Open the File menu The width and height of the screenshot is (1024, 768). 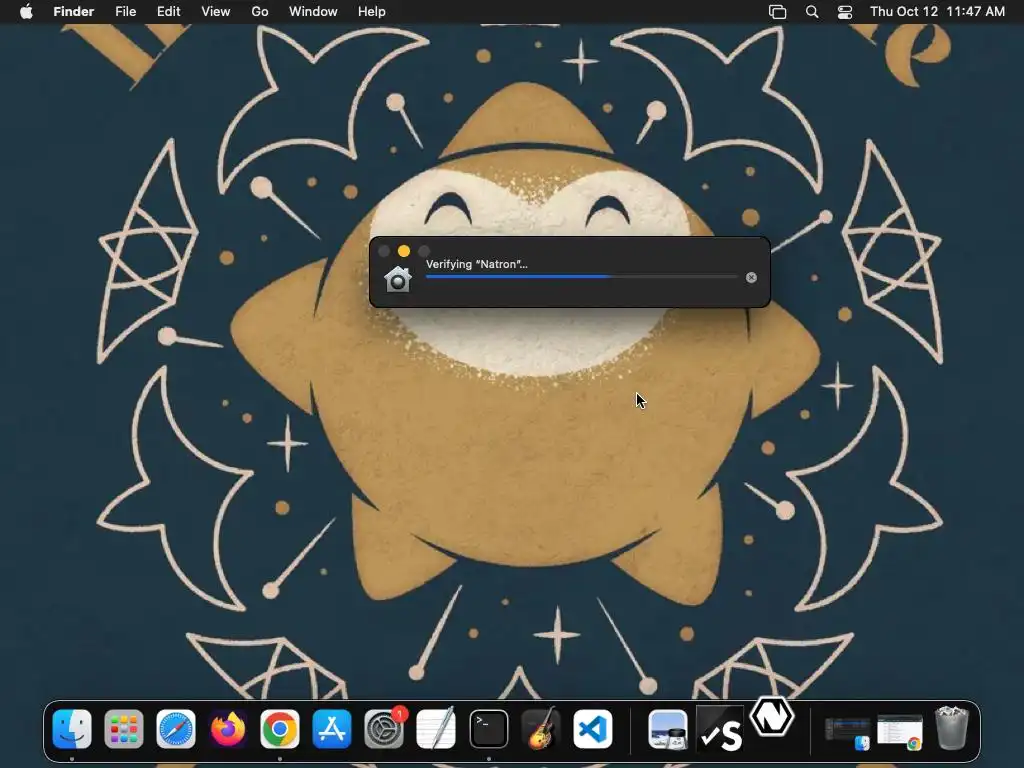pos(125,12)
